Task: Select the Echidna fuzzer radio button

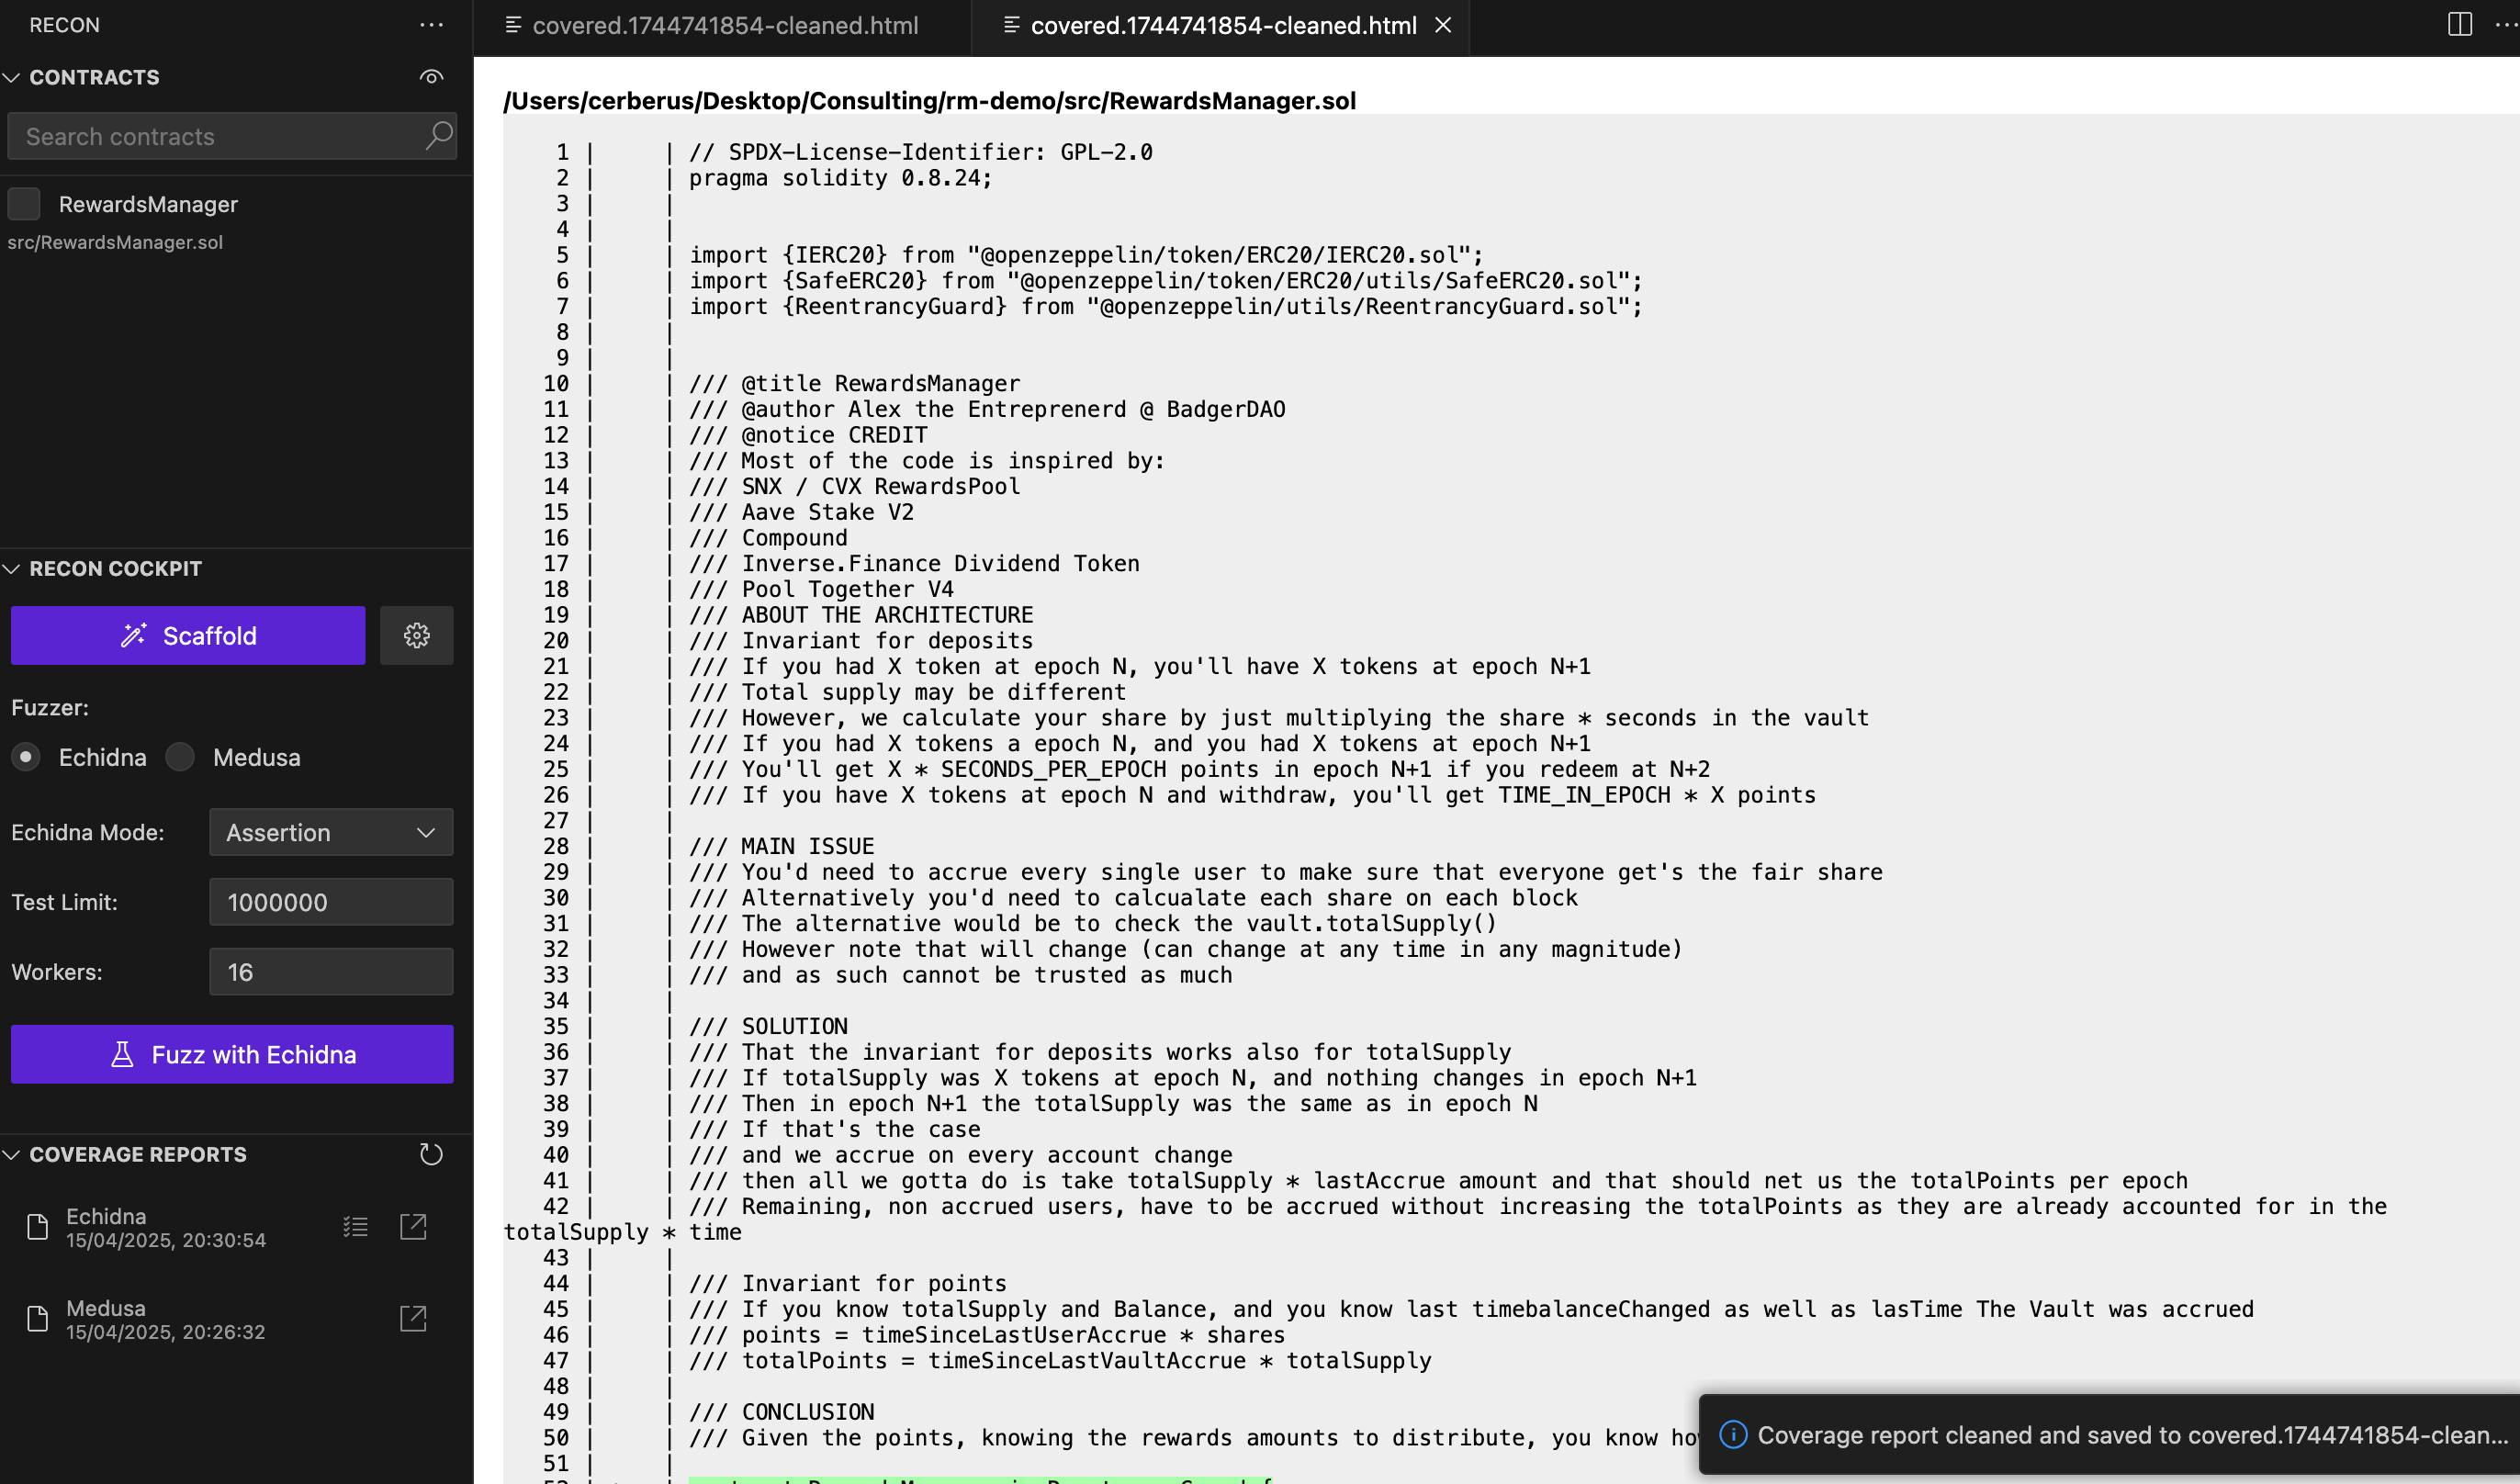Action: [26, 757]
